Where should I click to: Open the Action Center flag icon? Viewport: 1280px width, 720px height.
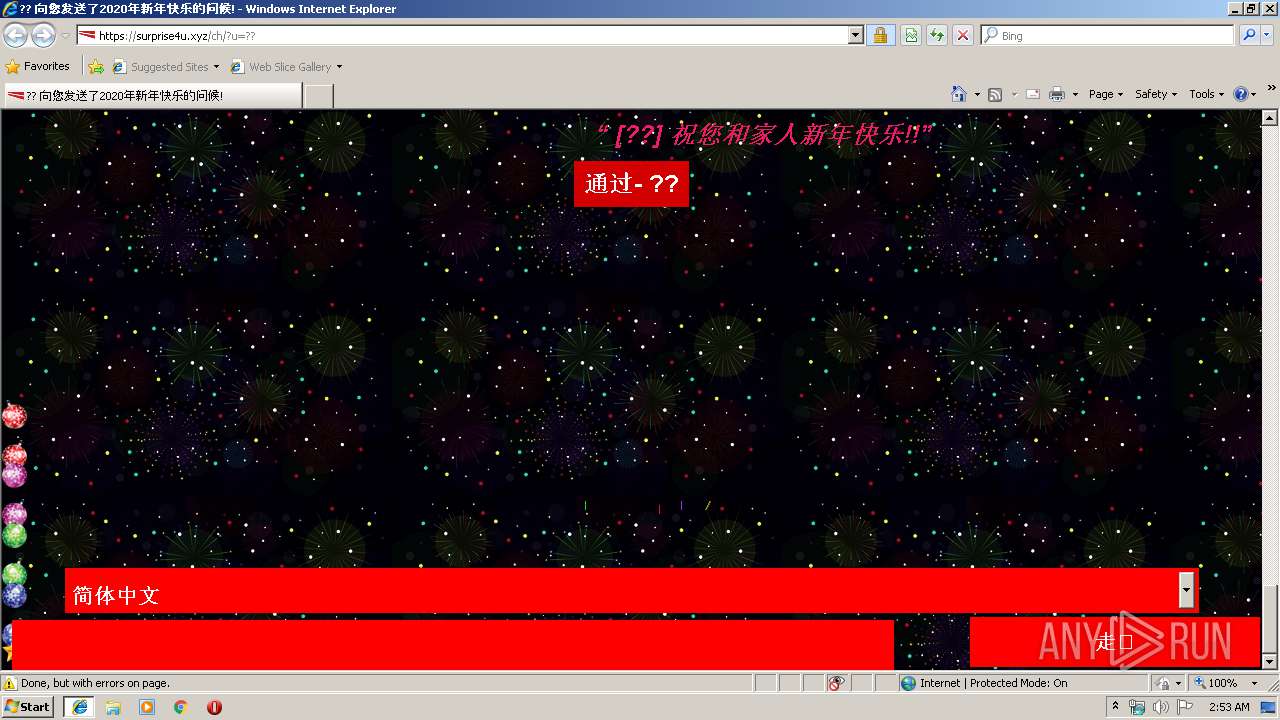[1185, 707]
